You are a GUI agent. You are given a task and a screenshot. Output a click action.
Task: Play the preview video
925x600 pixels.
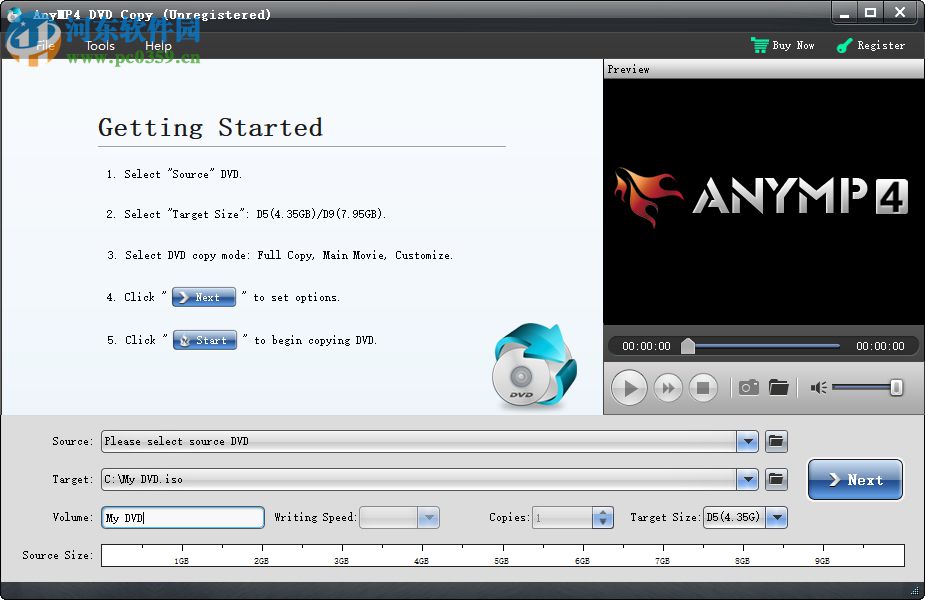click(x=629, y=387)
